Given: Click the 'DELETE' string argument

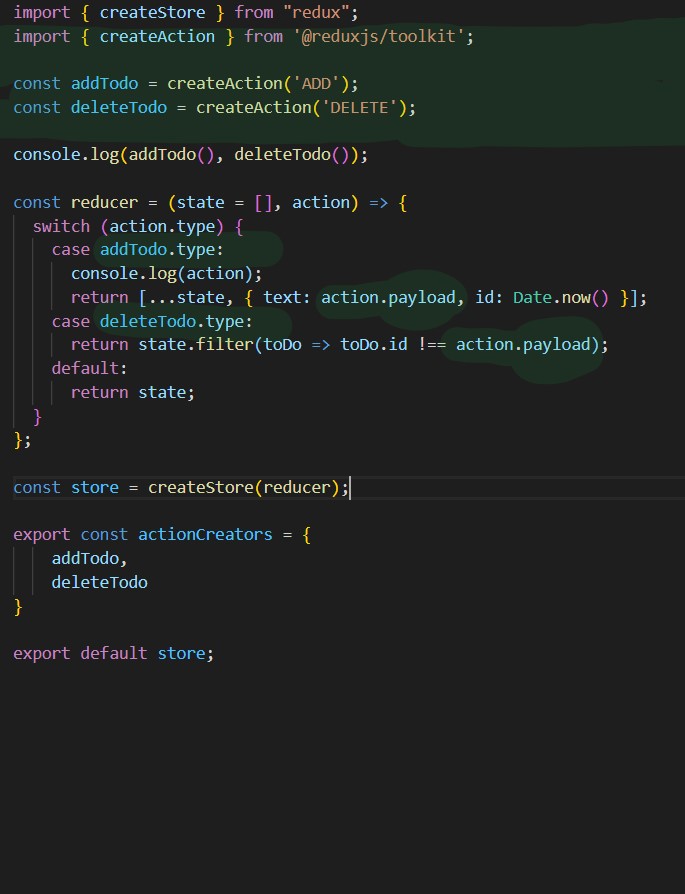Looking at the screenshot, I should (359, 108).
